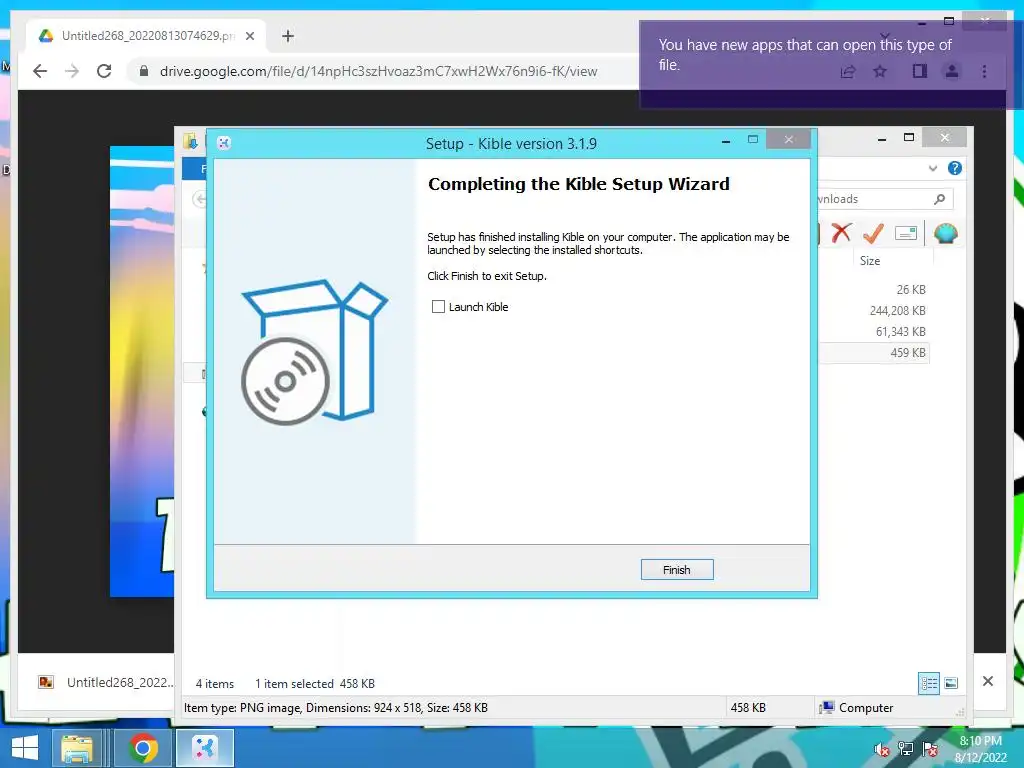View site lock information icon
The image size is (1024, 768).
tap(144, 71)
